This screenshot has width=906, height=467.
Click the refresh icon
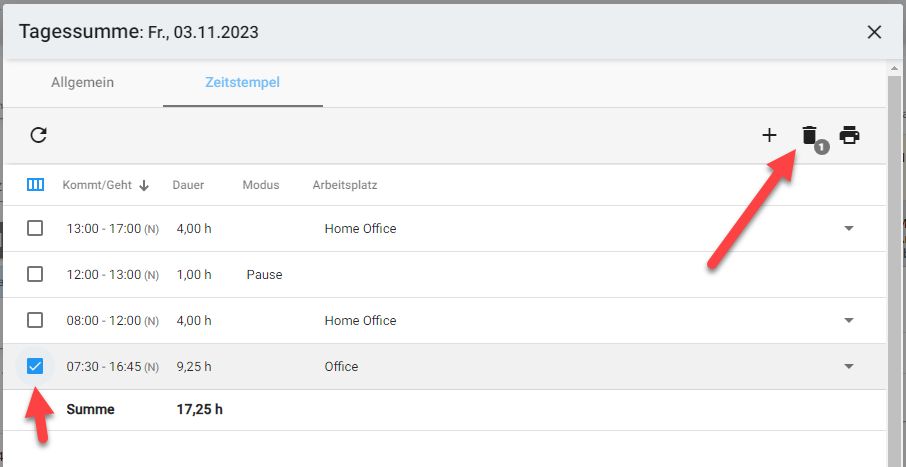point(39,135)
